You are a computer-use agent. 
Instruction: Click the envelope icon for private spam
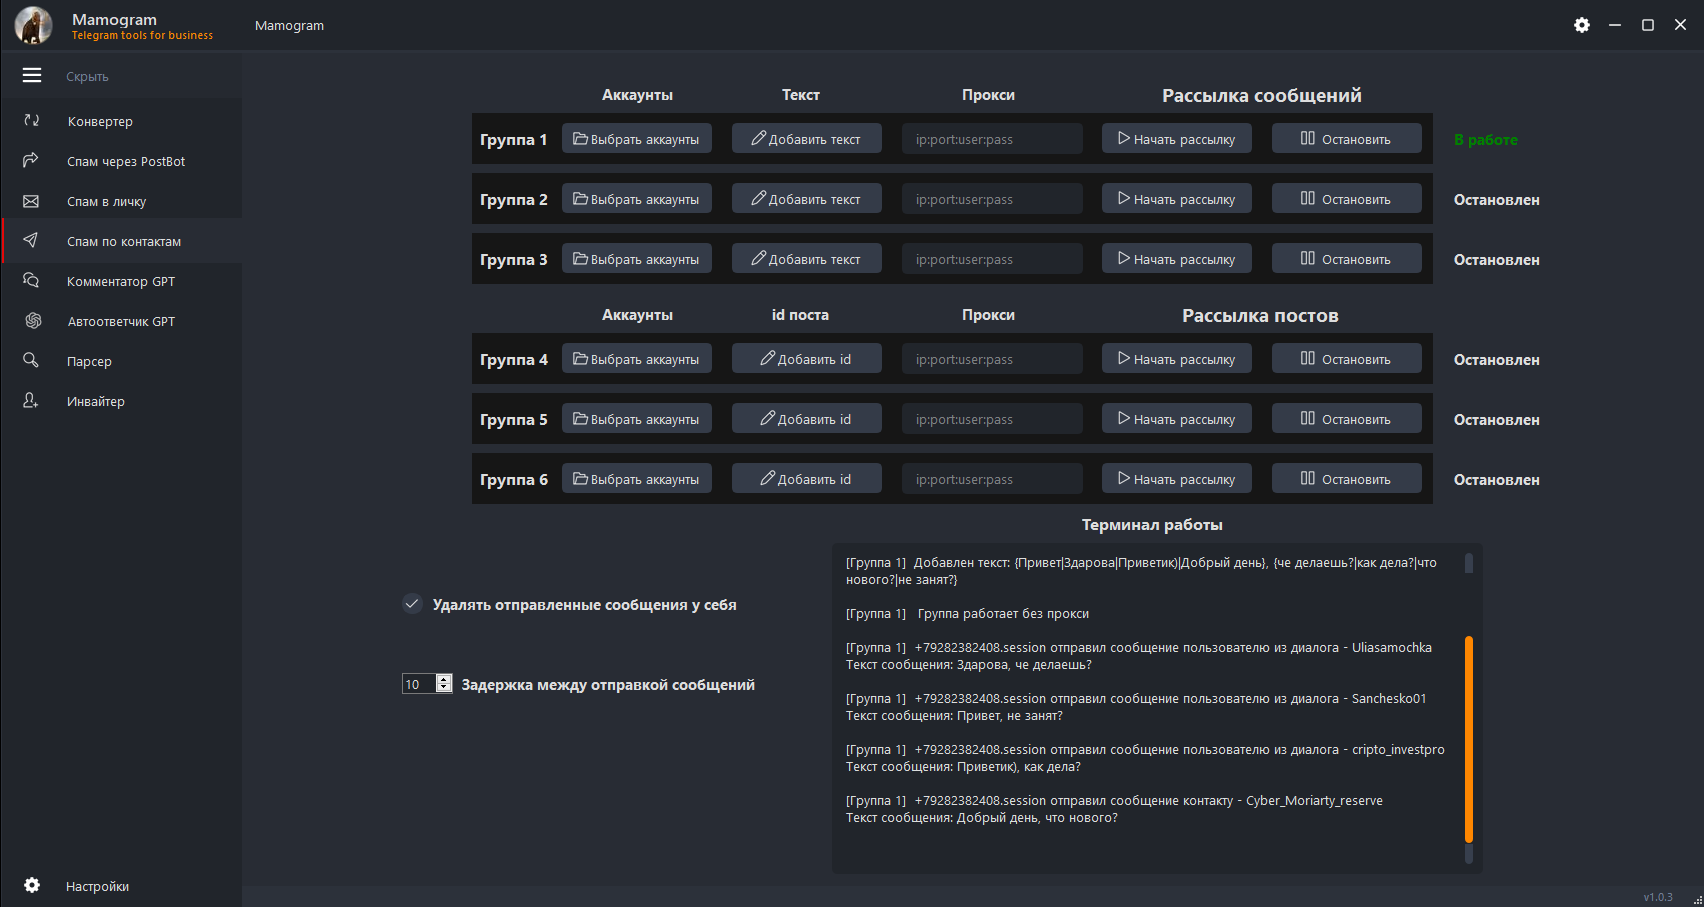(32, 201)
